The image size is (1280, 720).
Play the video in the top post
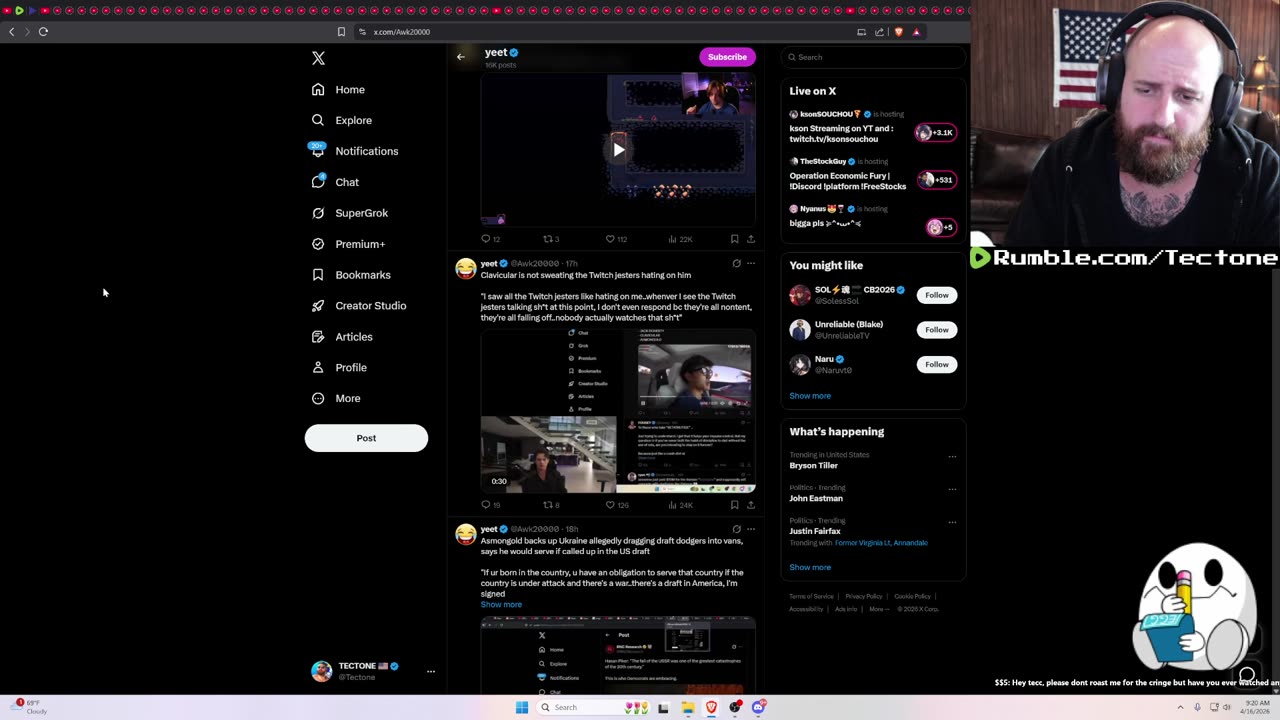pos(618,150)
